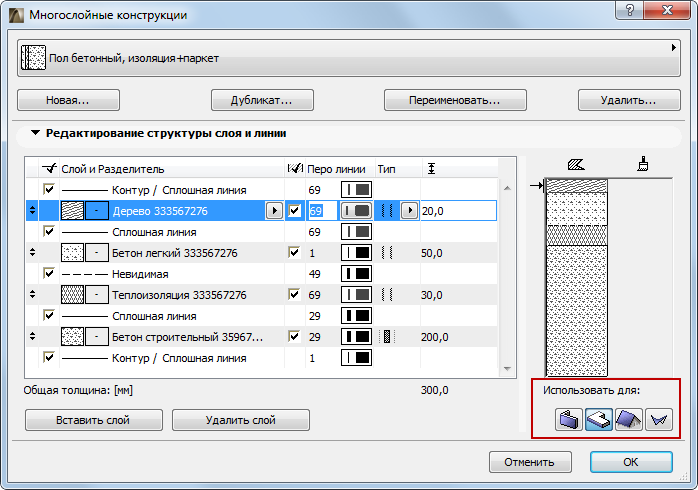Click drag handle of Бетон строительный row
Viewport: 698px width, 490px height.
(32, 336)
